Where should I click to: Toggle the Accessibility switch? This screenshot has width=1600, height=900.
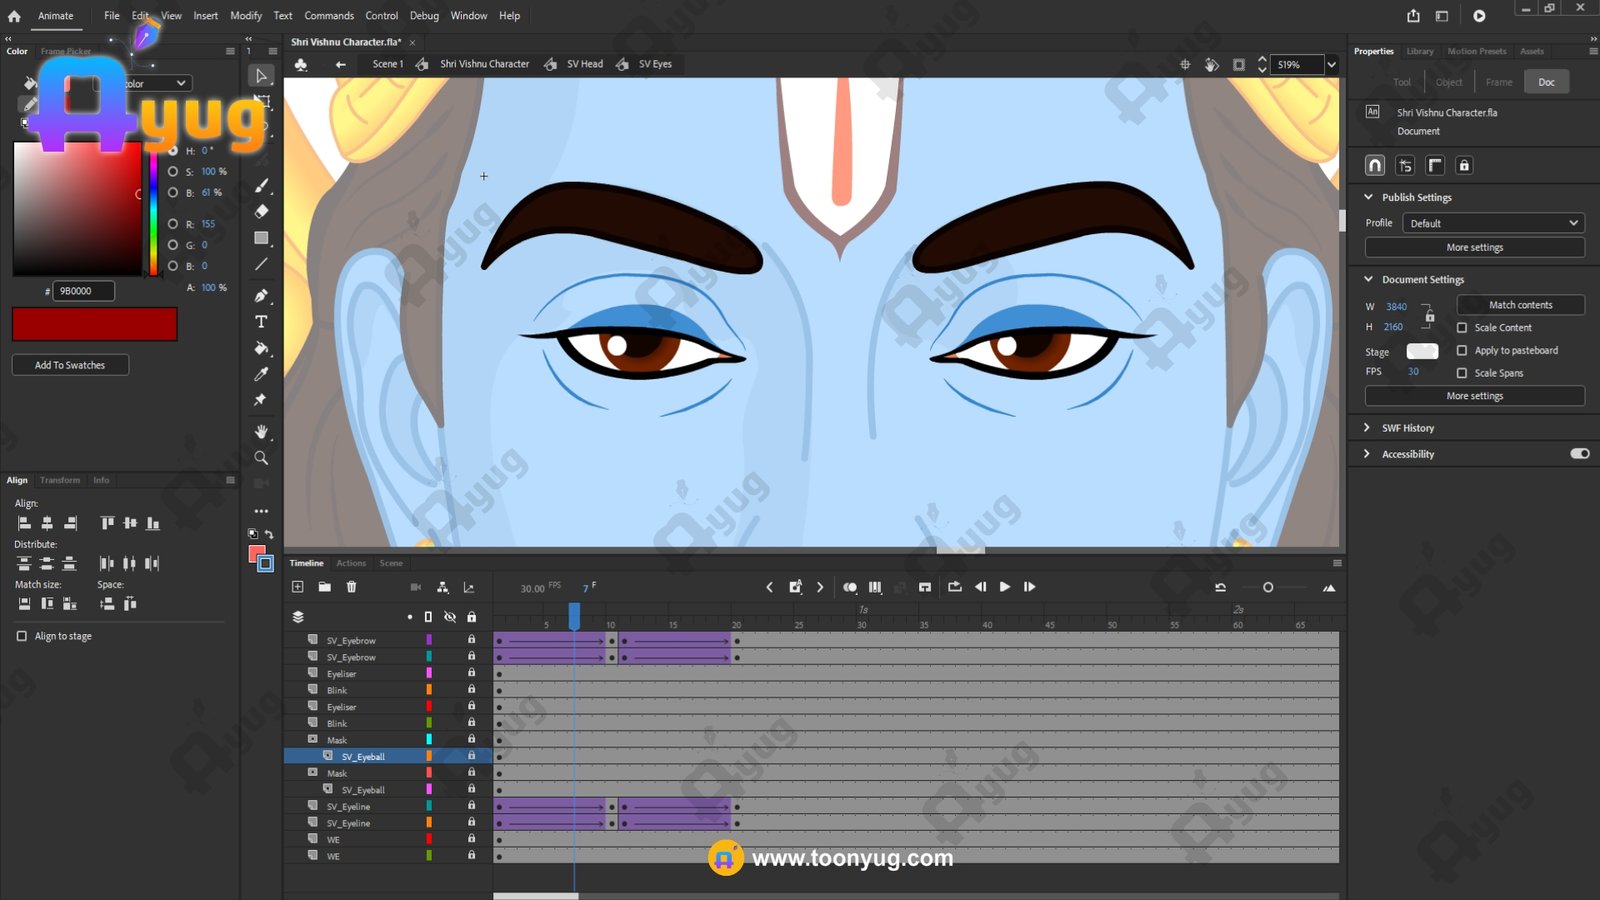[1580, 454]
